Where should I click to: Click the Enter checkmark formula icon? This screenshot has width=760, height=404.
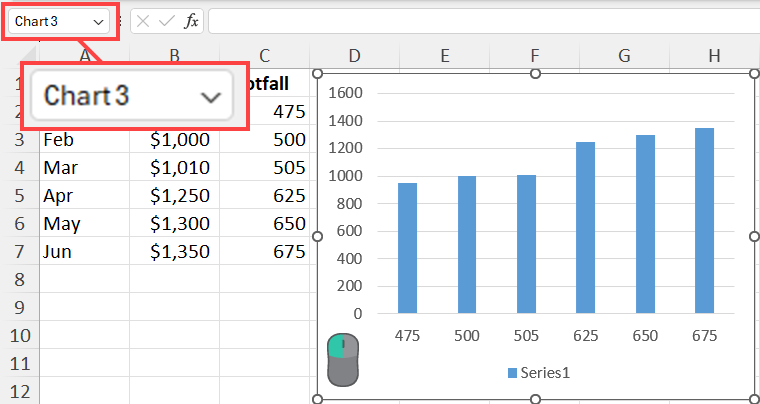pyautogui.click(x=167, y=21)
